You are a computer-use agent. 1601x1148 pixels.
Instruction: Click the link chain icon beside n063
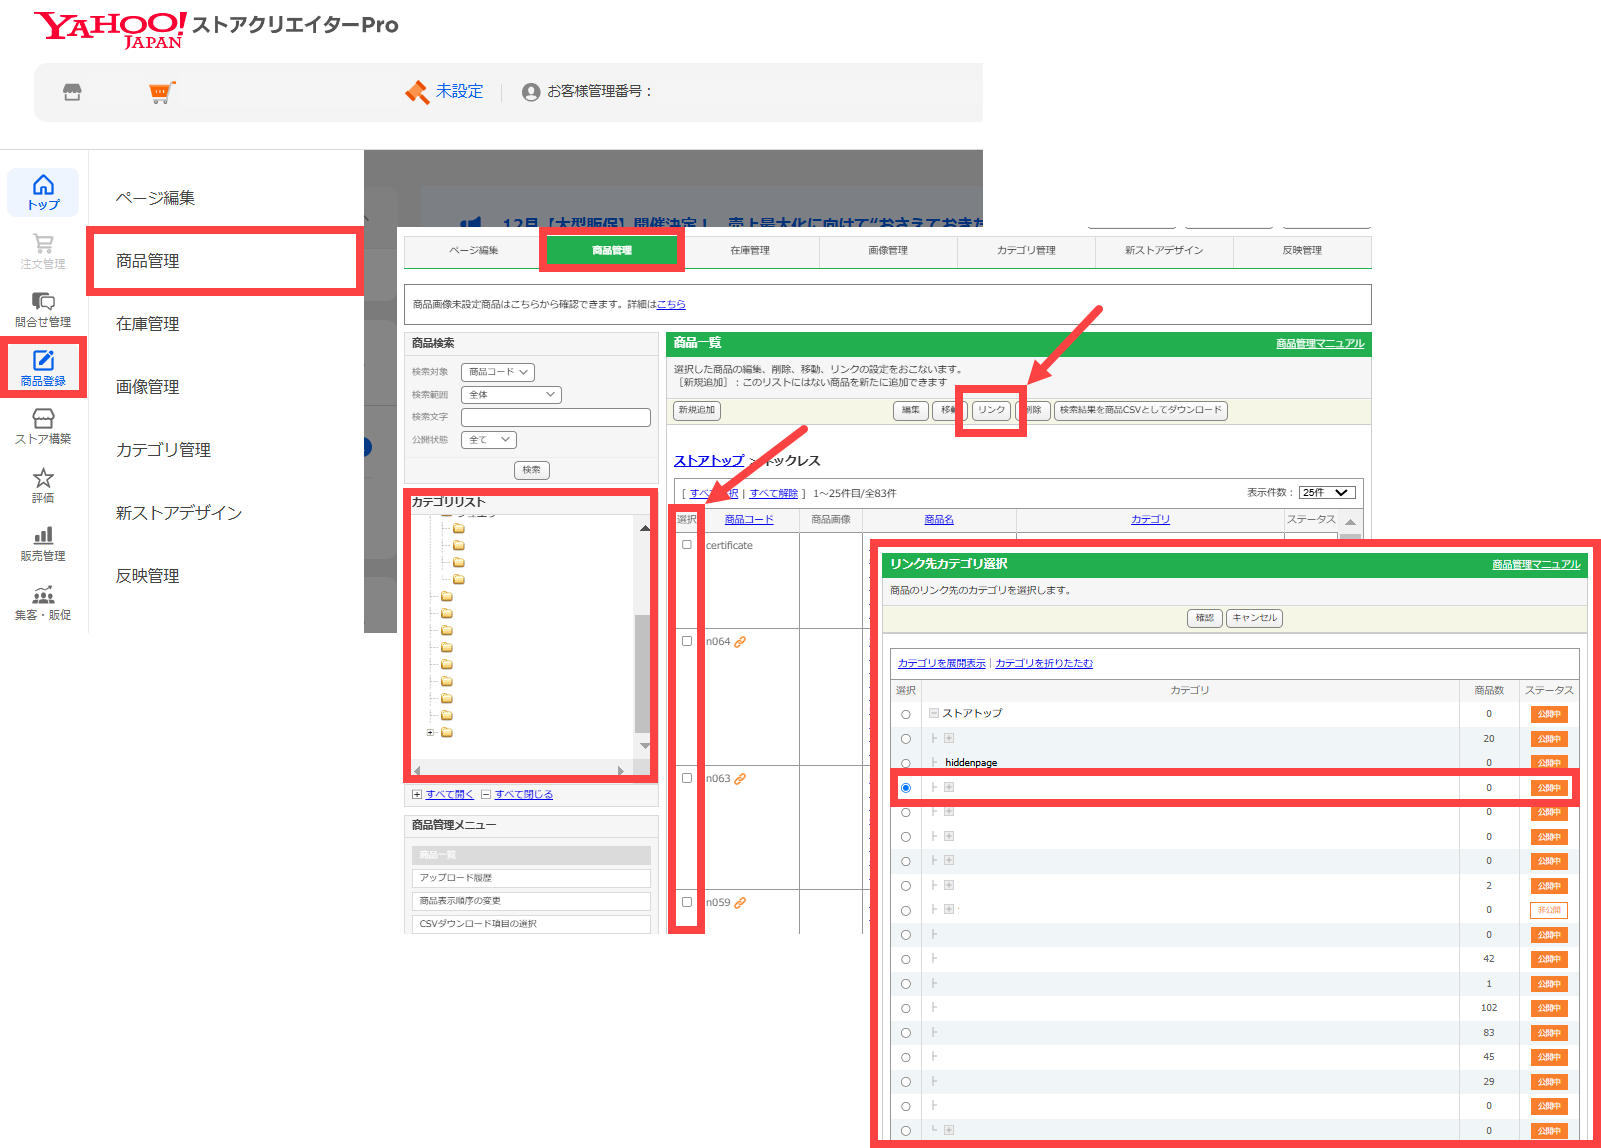(740, 779)
